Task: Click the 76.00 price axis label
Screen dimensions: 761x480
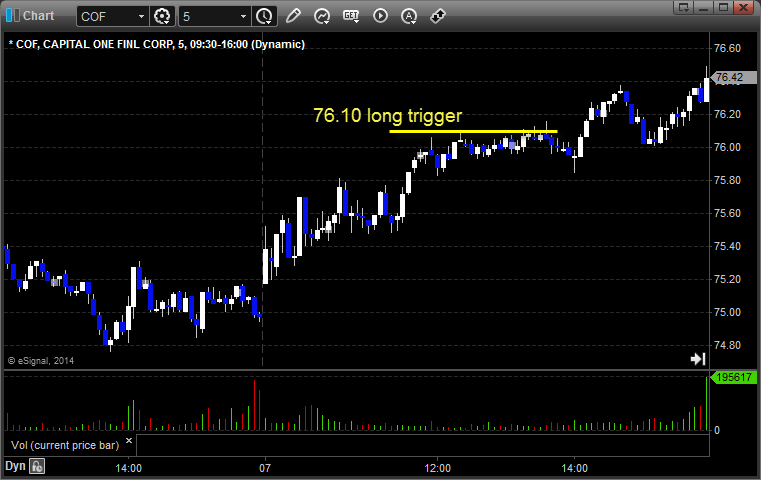Action: pyautogui.click(x=728, y=147)
